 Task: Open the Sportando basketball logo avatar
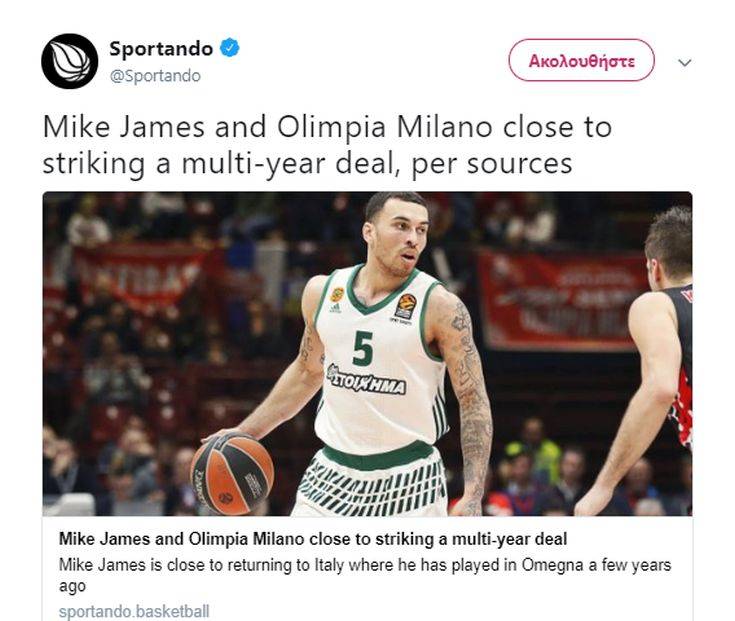70,61
